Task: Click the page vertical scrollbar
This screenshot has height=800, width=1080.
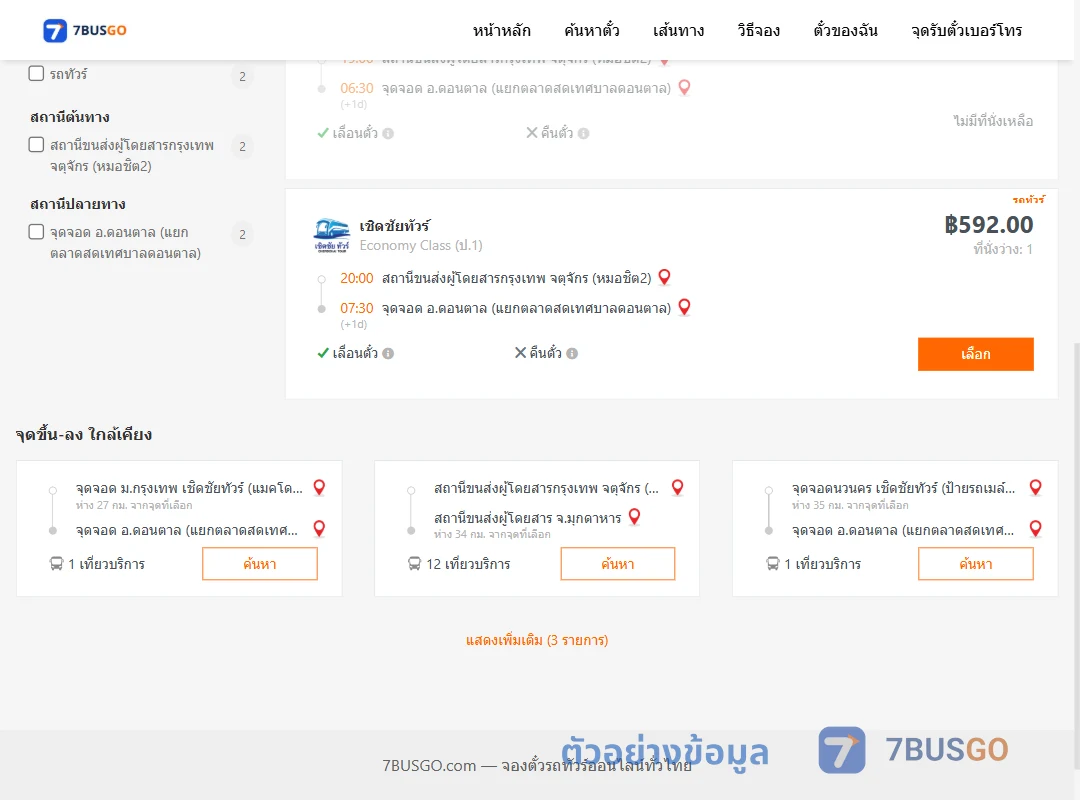Action: [1077, 555]
